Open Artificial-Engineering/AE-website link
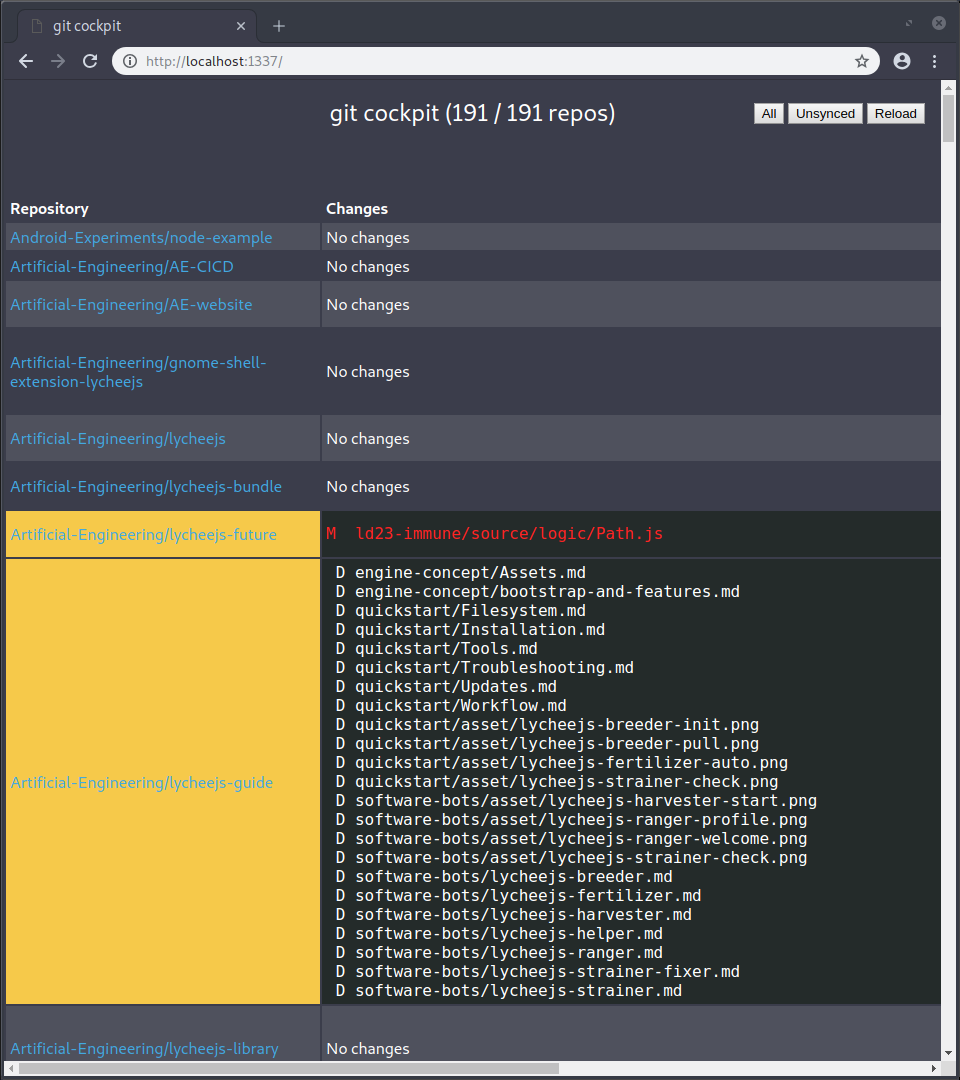 point(131,304)
